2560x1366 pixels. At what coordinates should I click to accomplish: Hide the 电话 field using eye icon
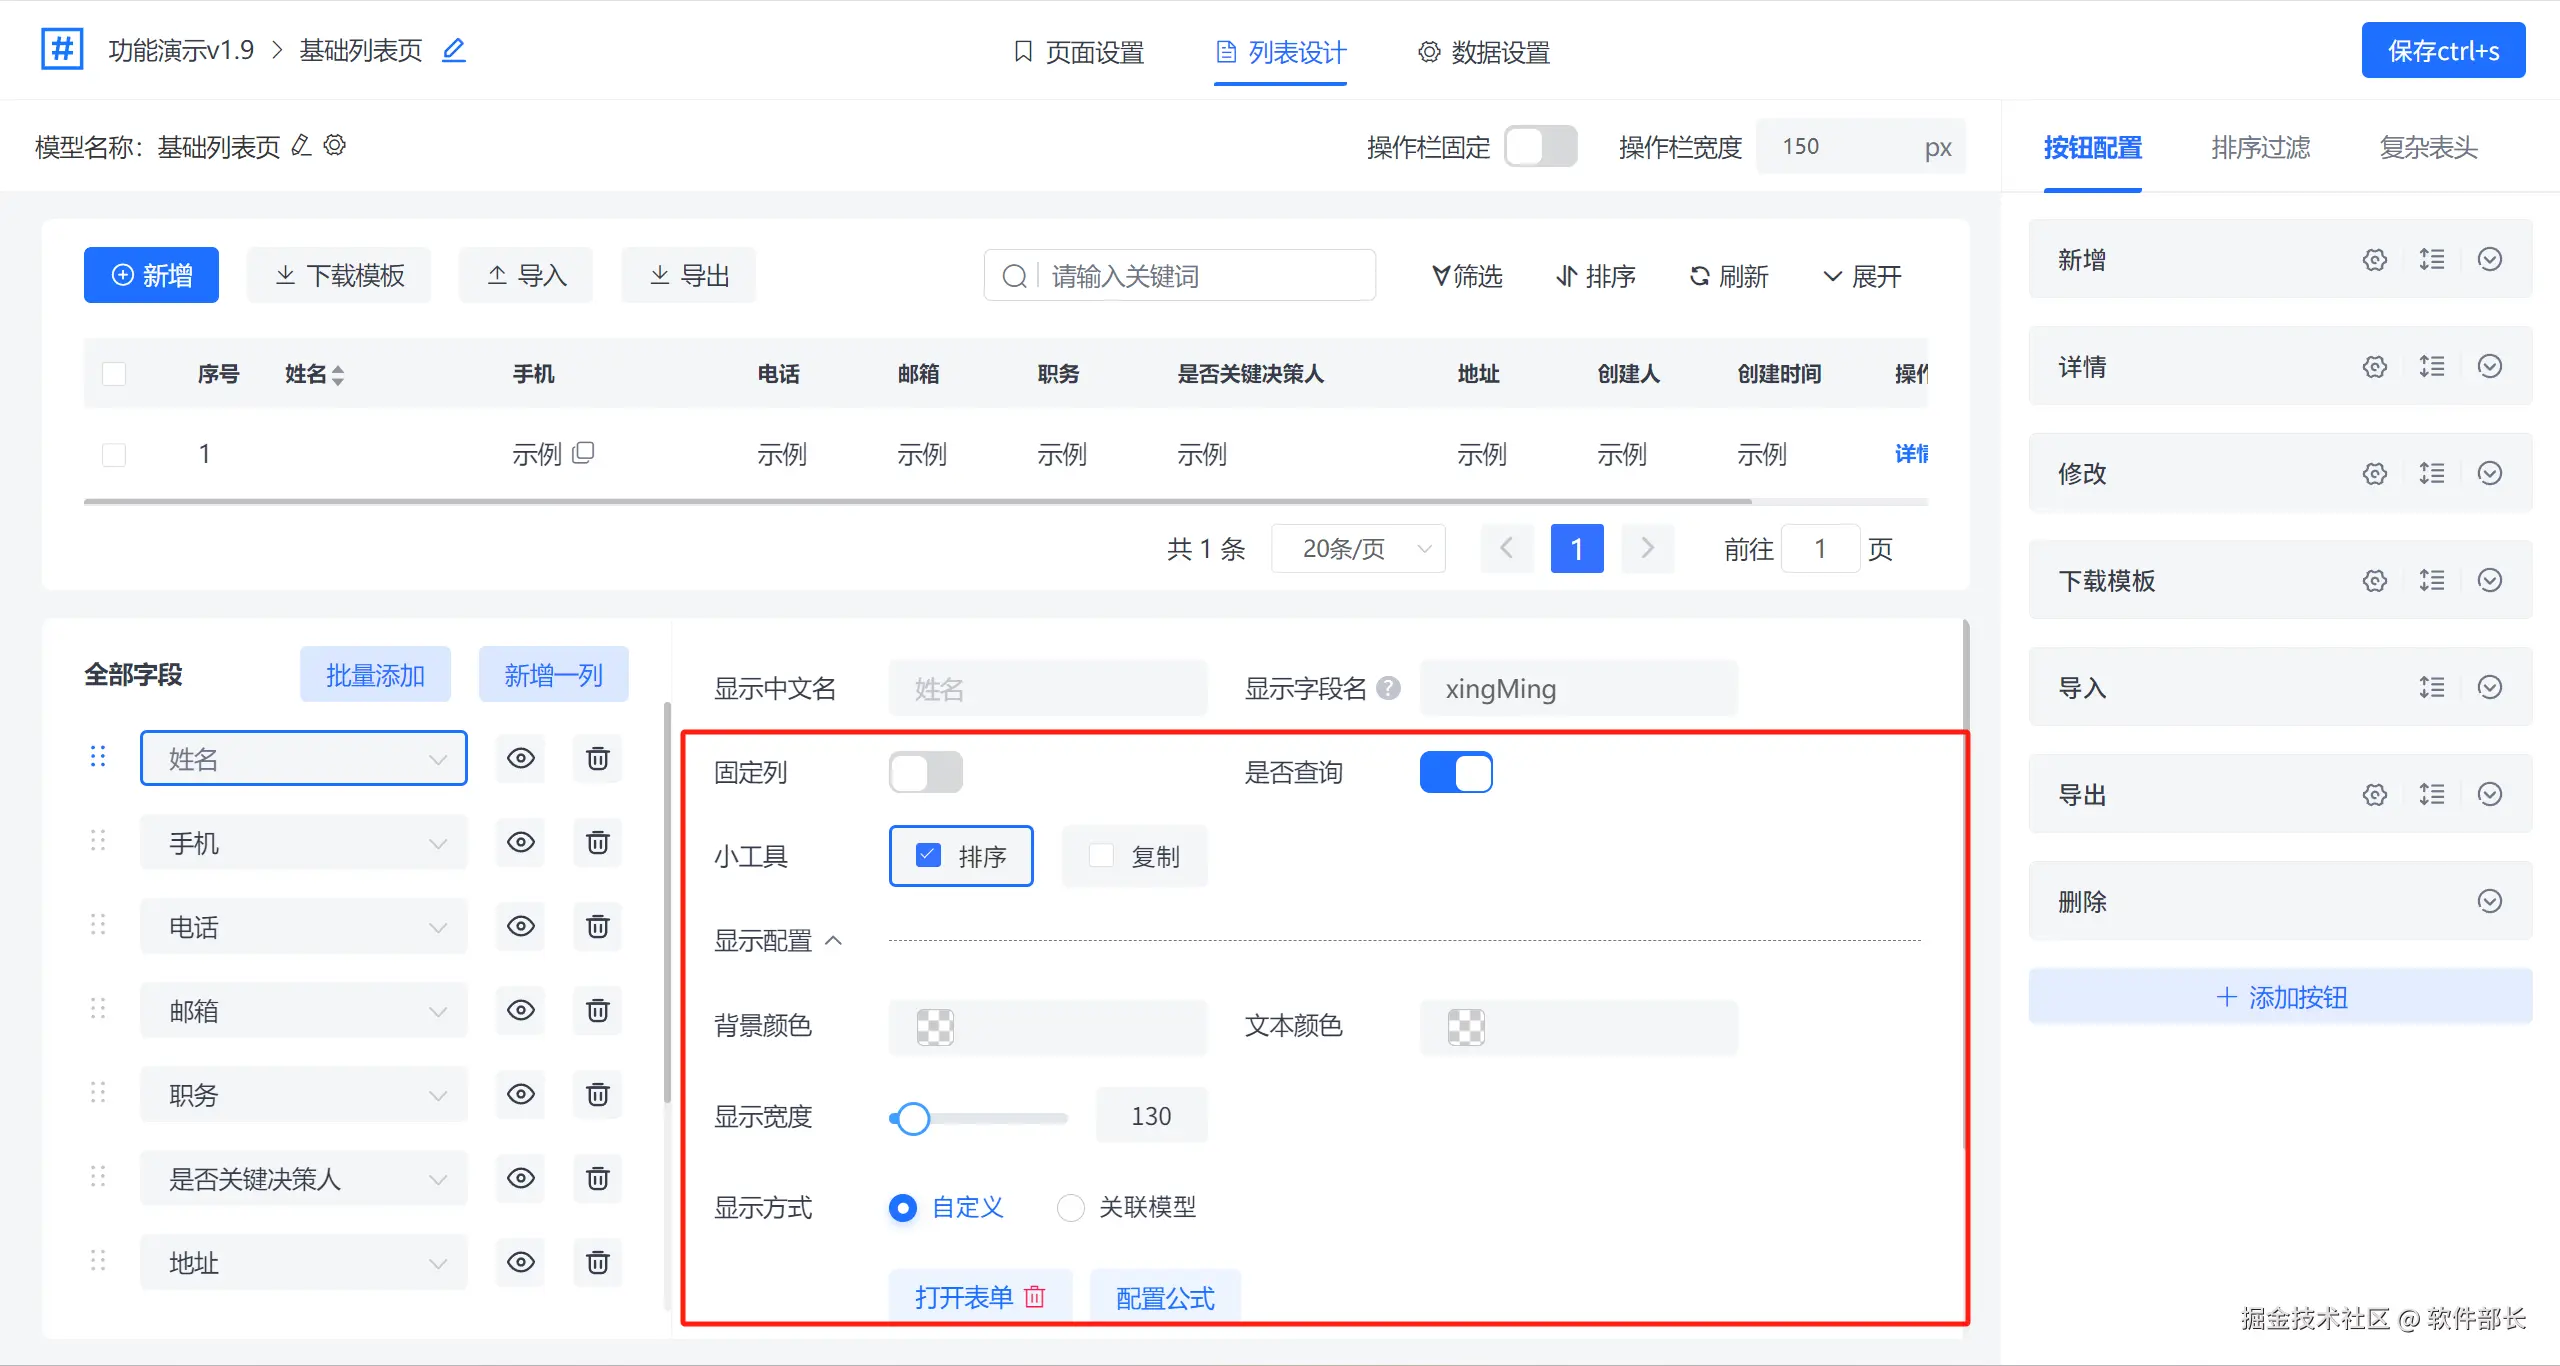tap(520, 927)
